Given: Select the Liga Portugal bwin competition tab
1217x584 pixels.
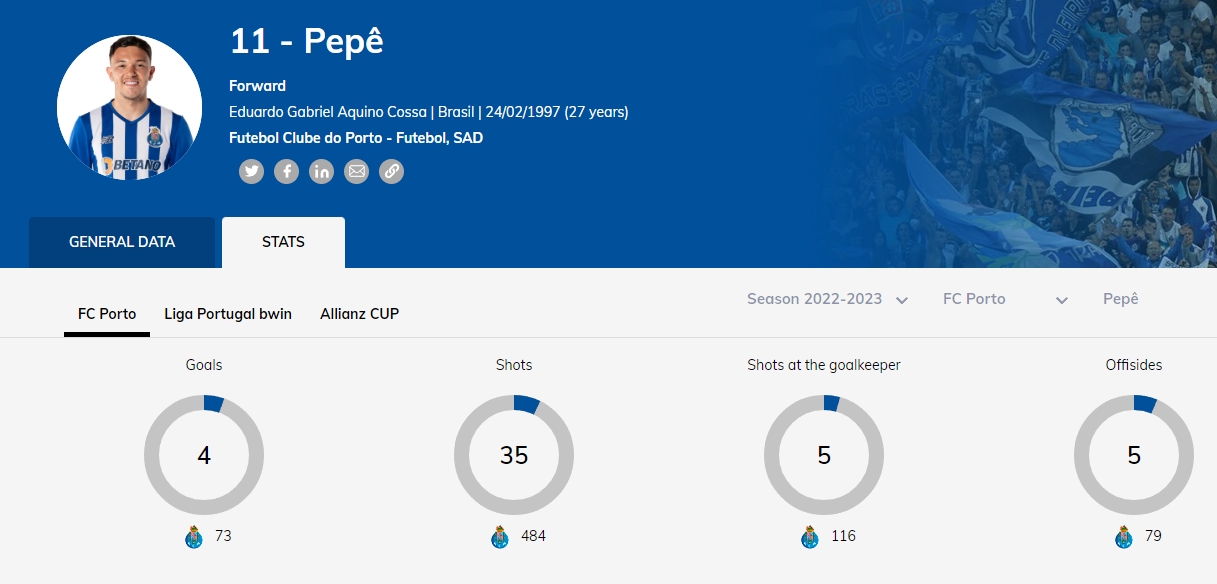Looking at the screenshot, I should click(228, 314).
